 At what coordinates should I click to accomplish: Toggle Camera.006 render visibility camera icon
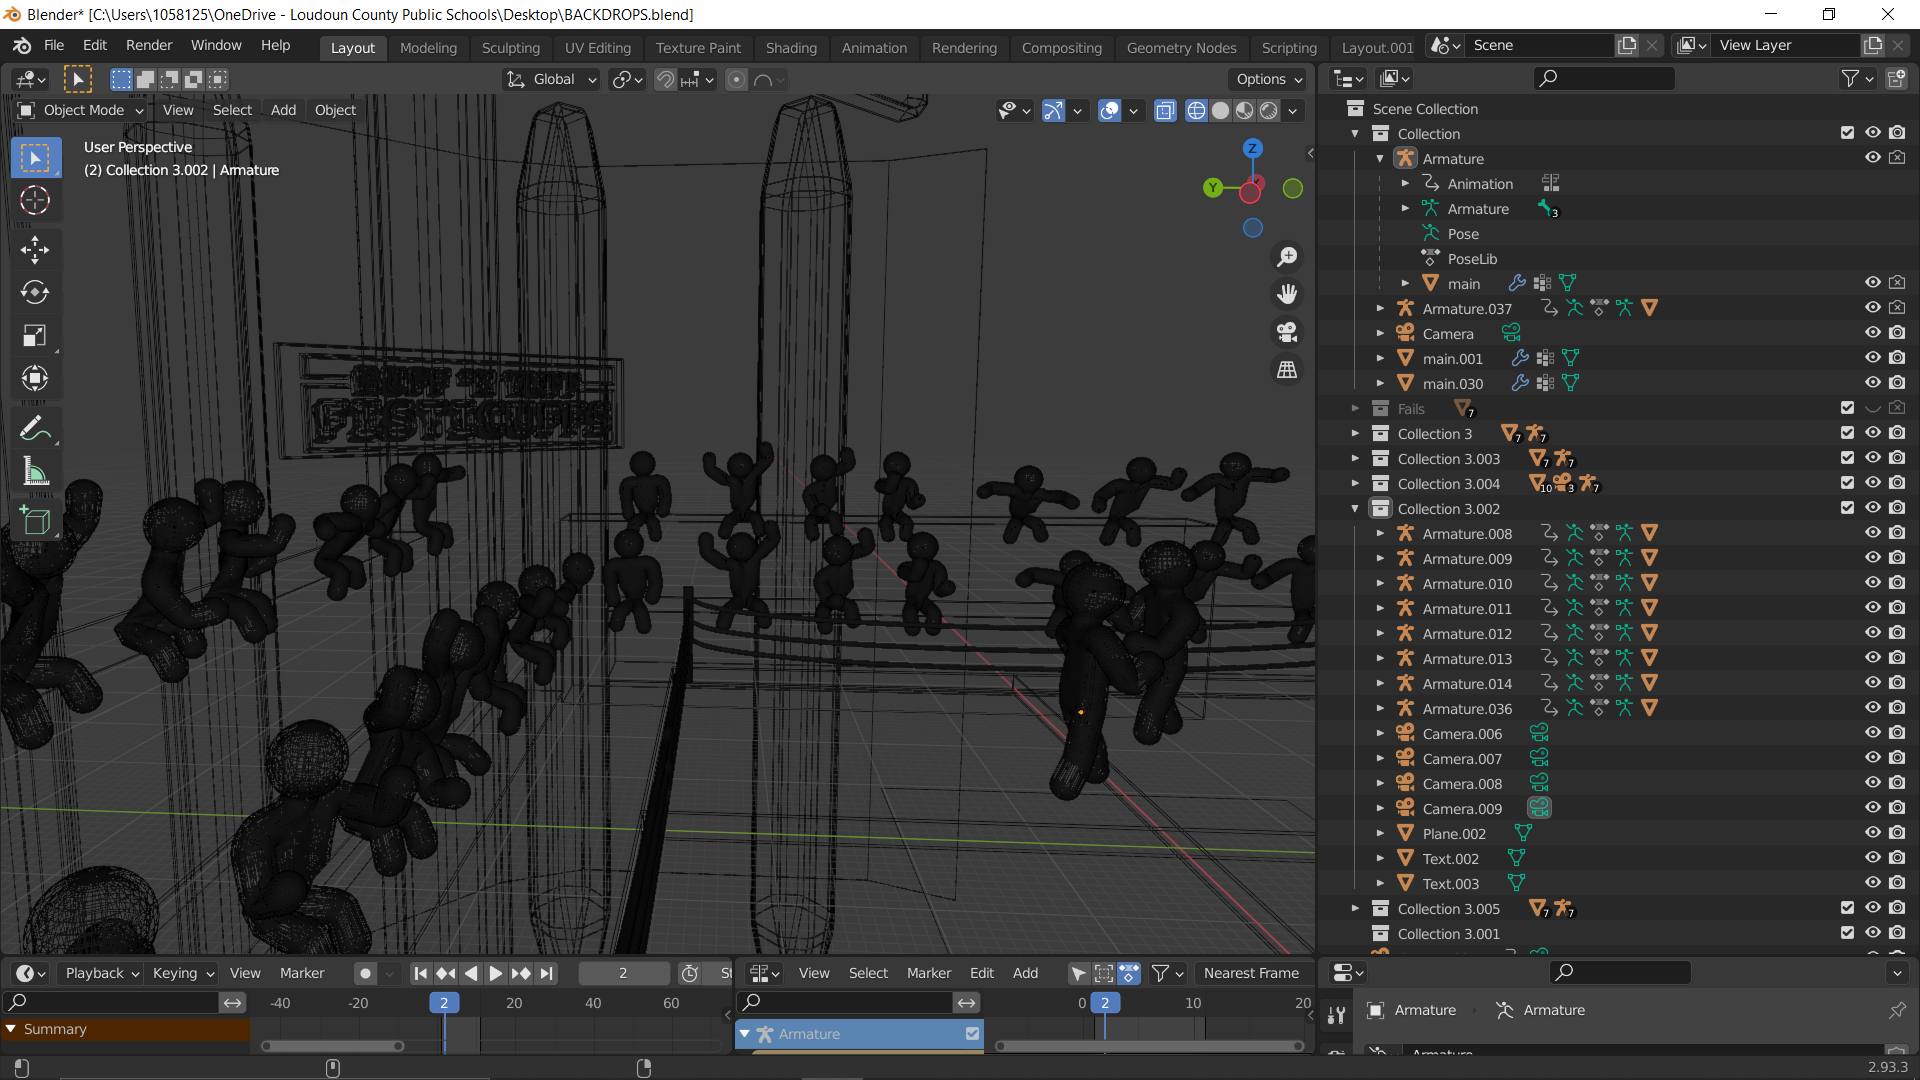coord(1897,733)
